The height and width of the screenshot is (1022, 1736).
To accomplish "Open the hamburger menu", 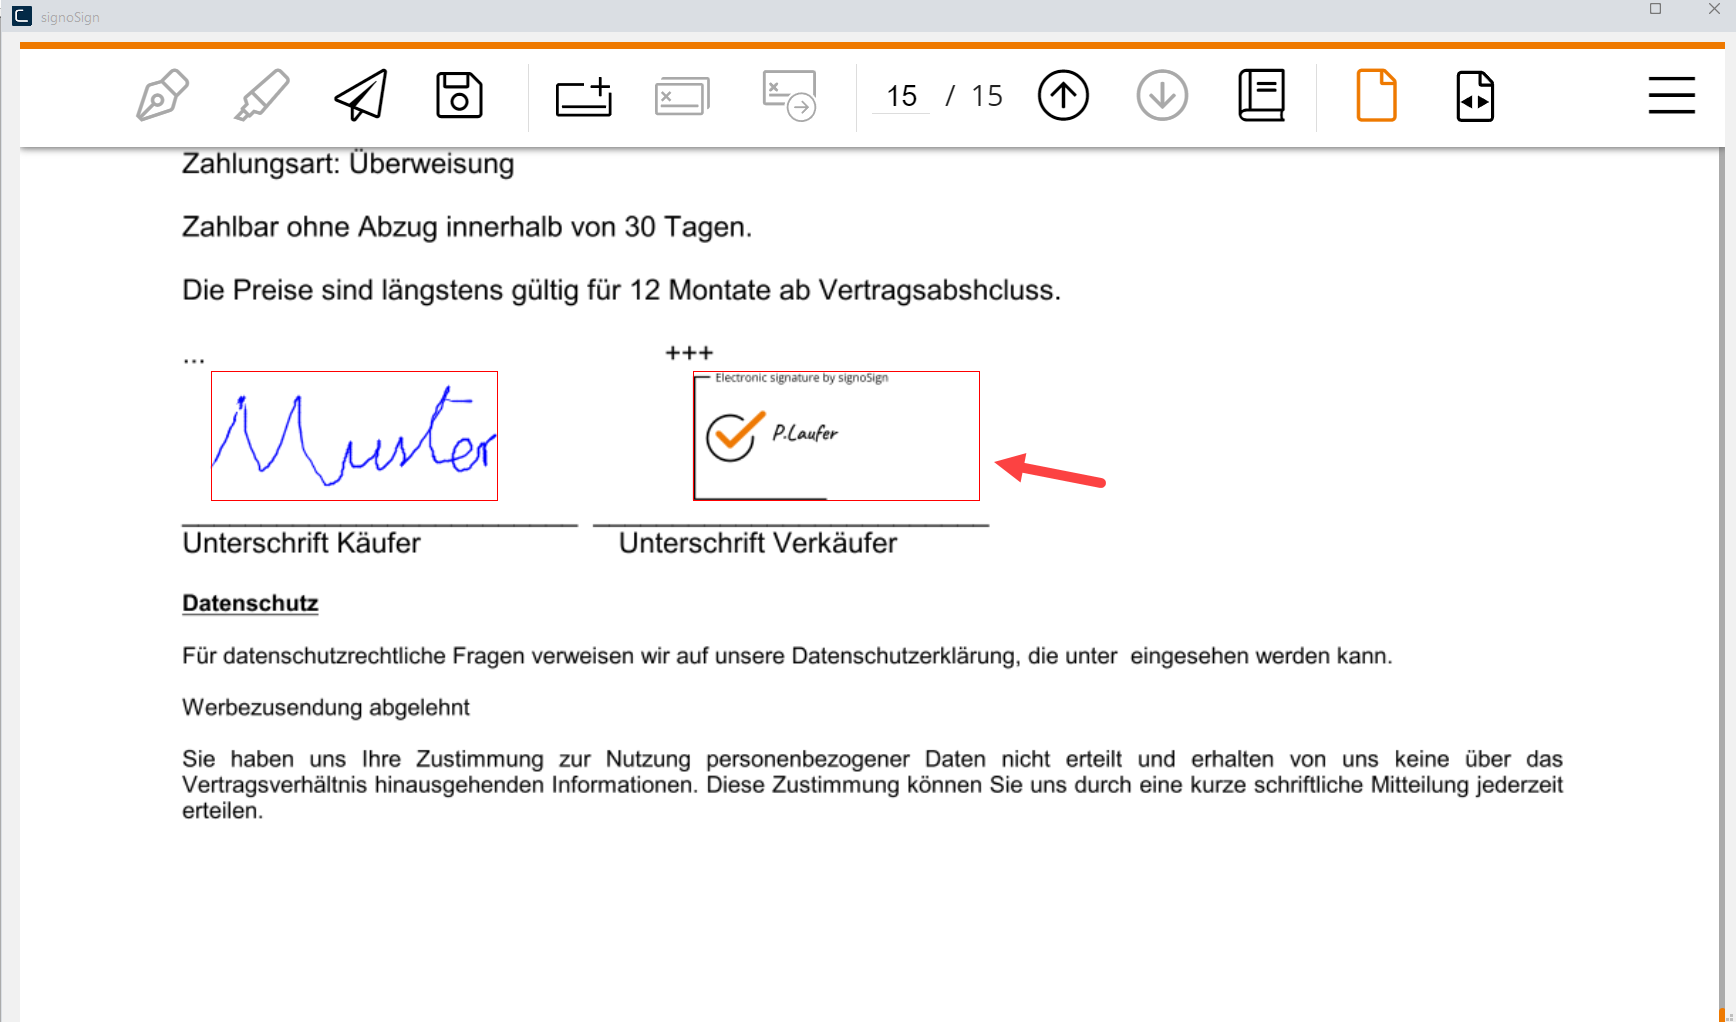I will click(1671, 96).
